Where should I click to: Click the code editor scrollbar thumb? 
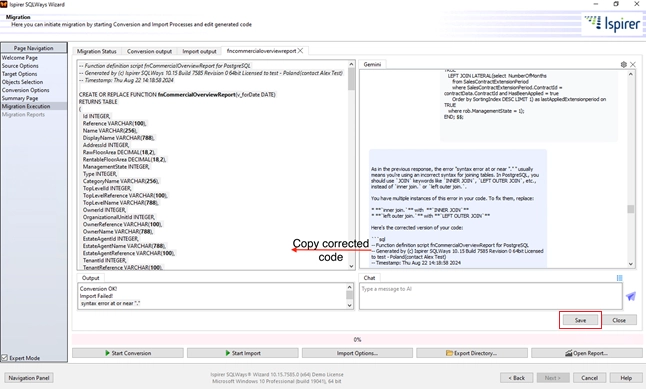tap(351, 79)
